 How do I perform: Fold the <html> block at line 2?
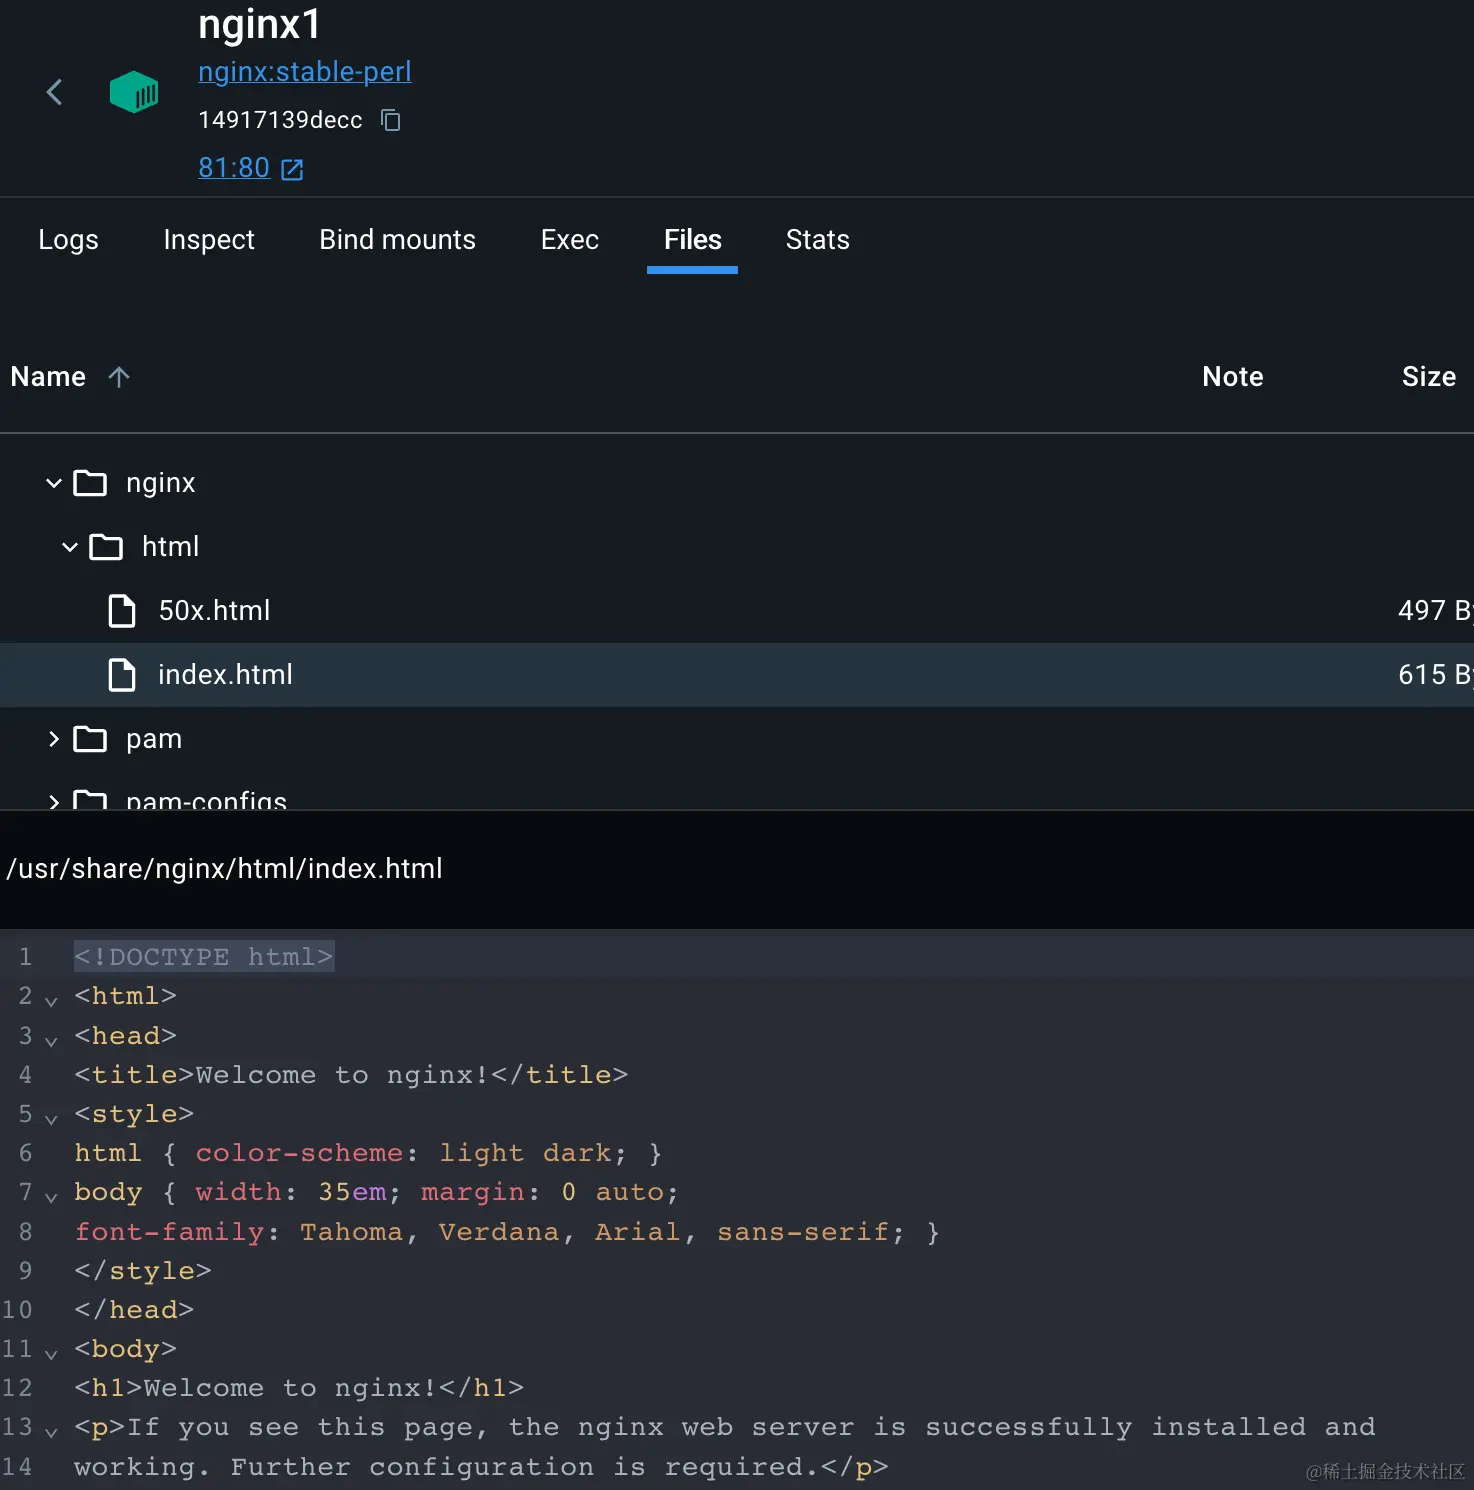click(x=51, y=1000)
